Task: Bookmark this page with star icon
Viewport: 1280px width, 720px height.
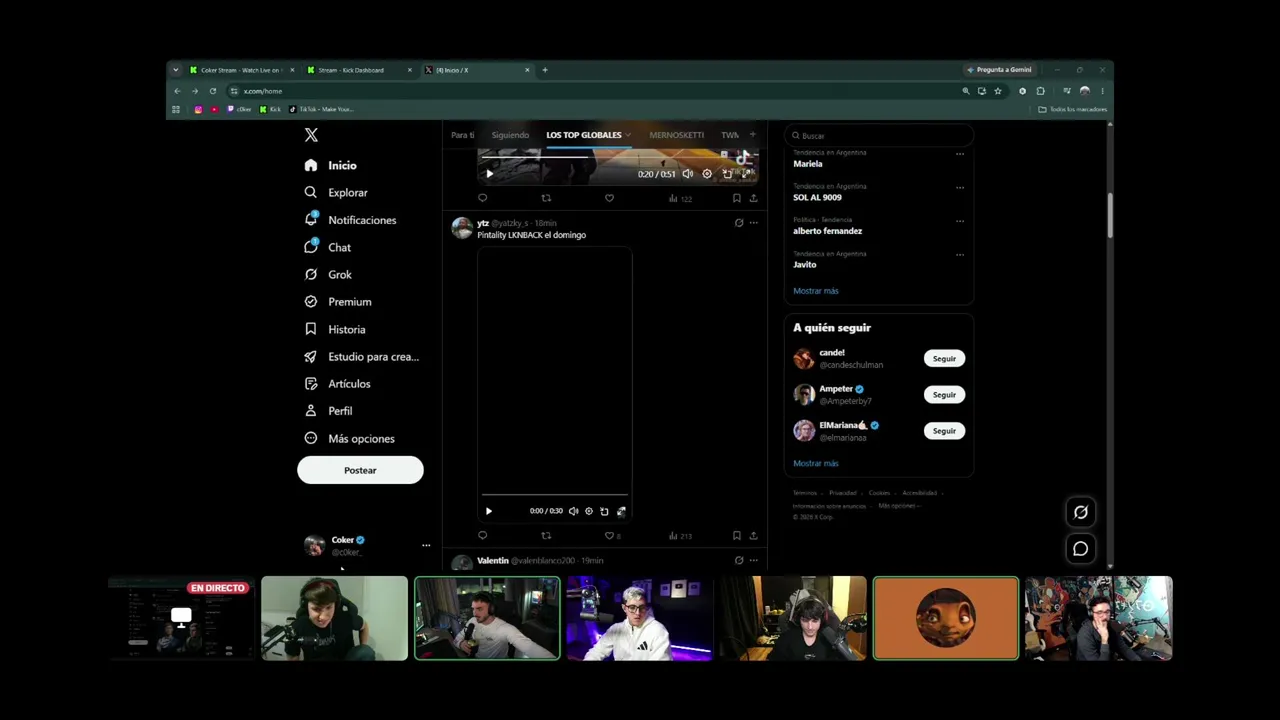Action: pos(997,91)
